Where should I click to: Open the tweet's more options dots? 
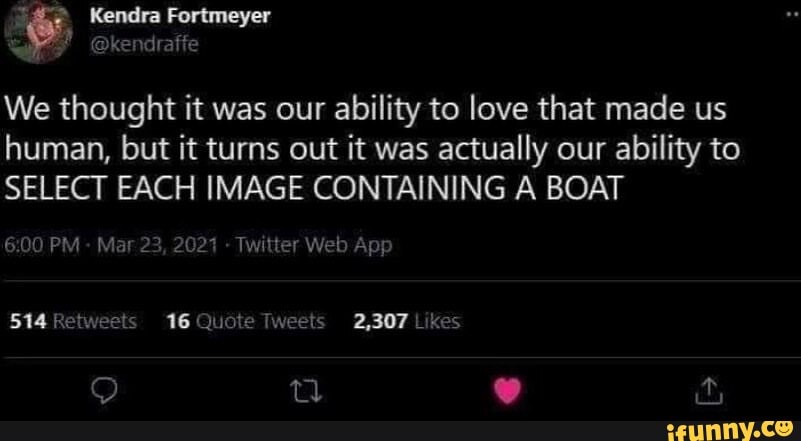tap(790, 17)
